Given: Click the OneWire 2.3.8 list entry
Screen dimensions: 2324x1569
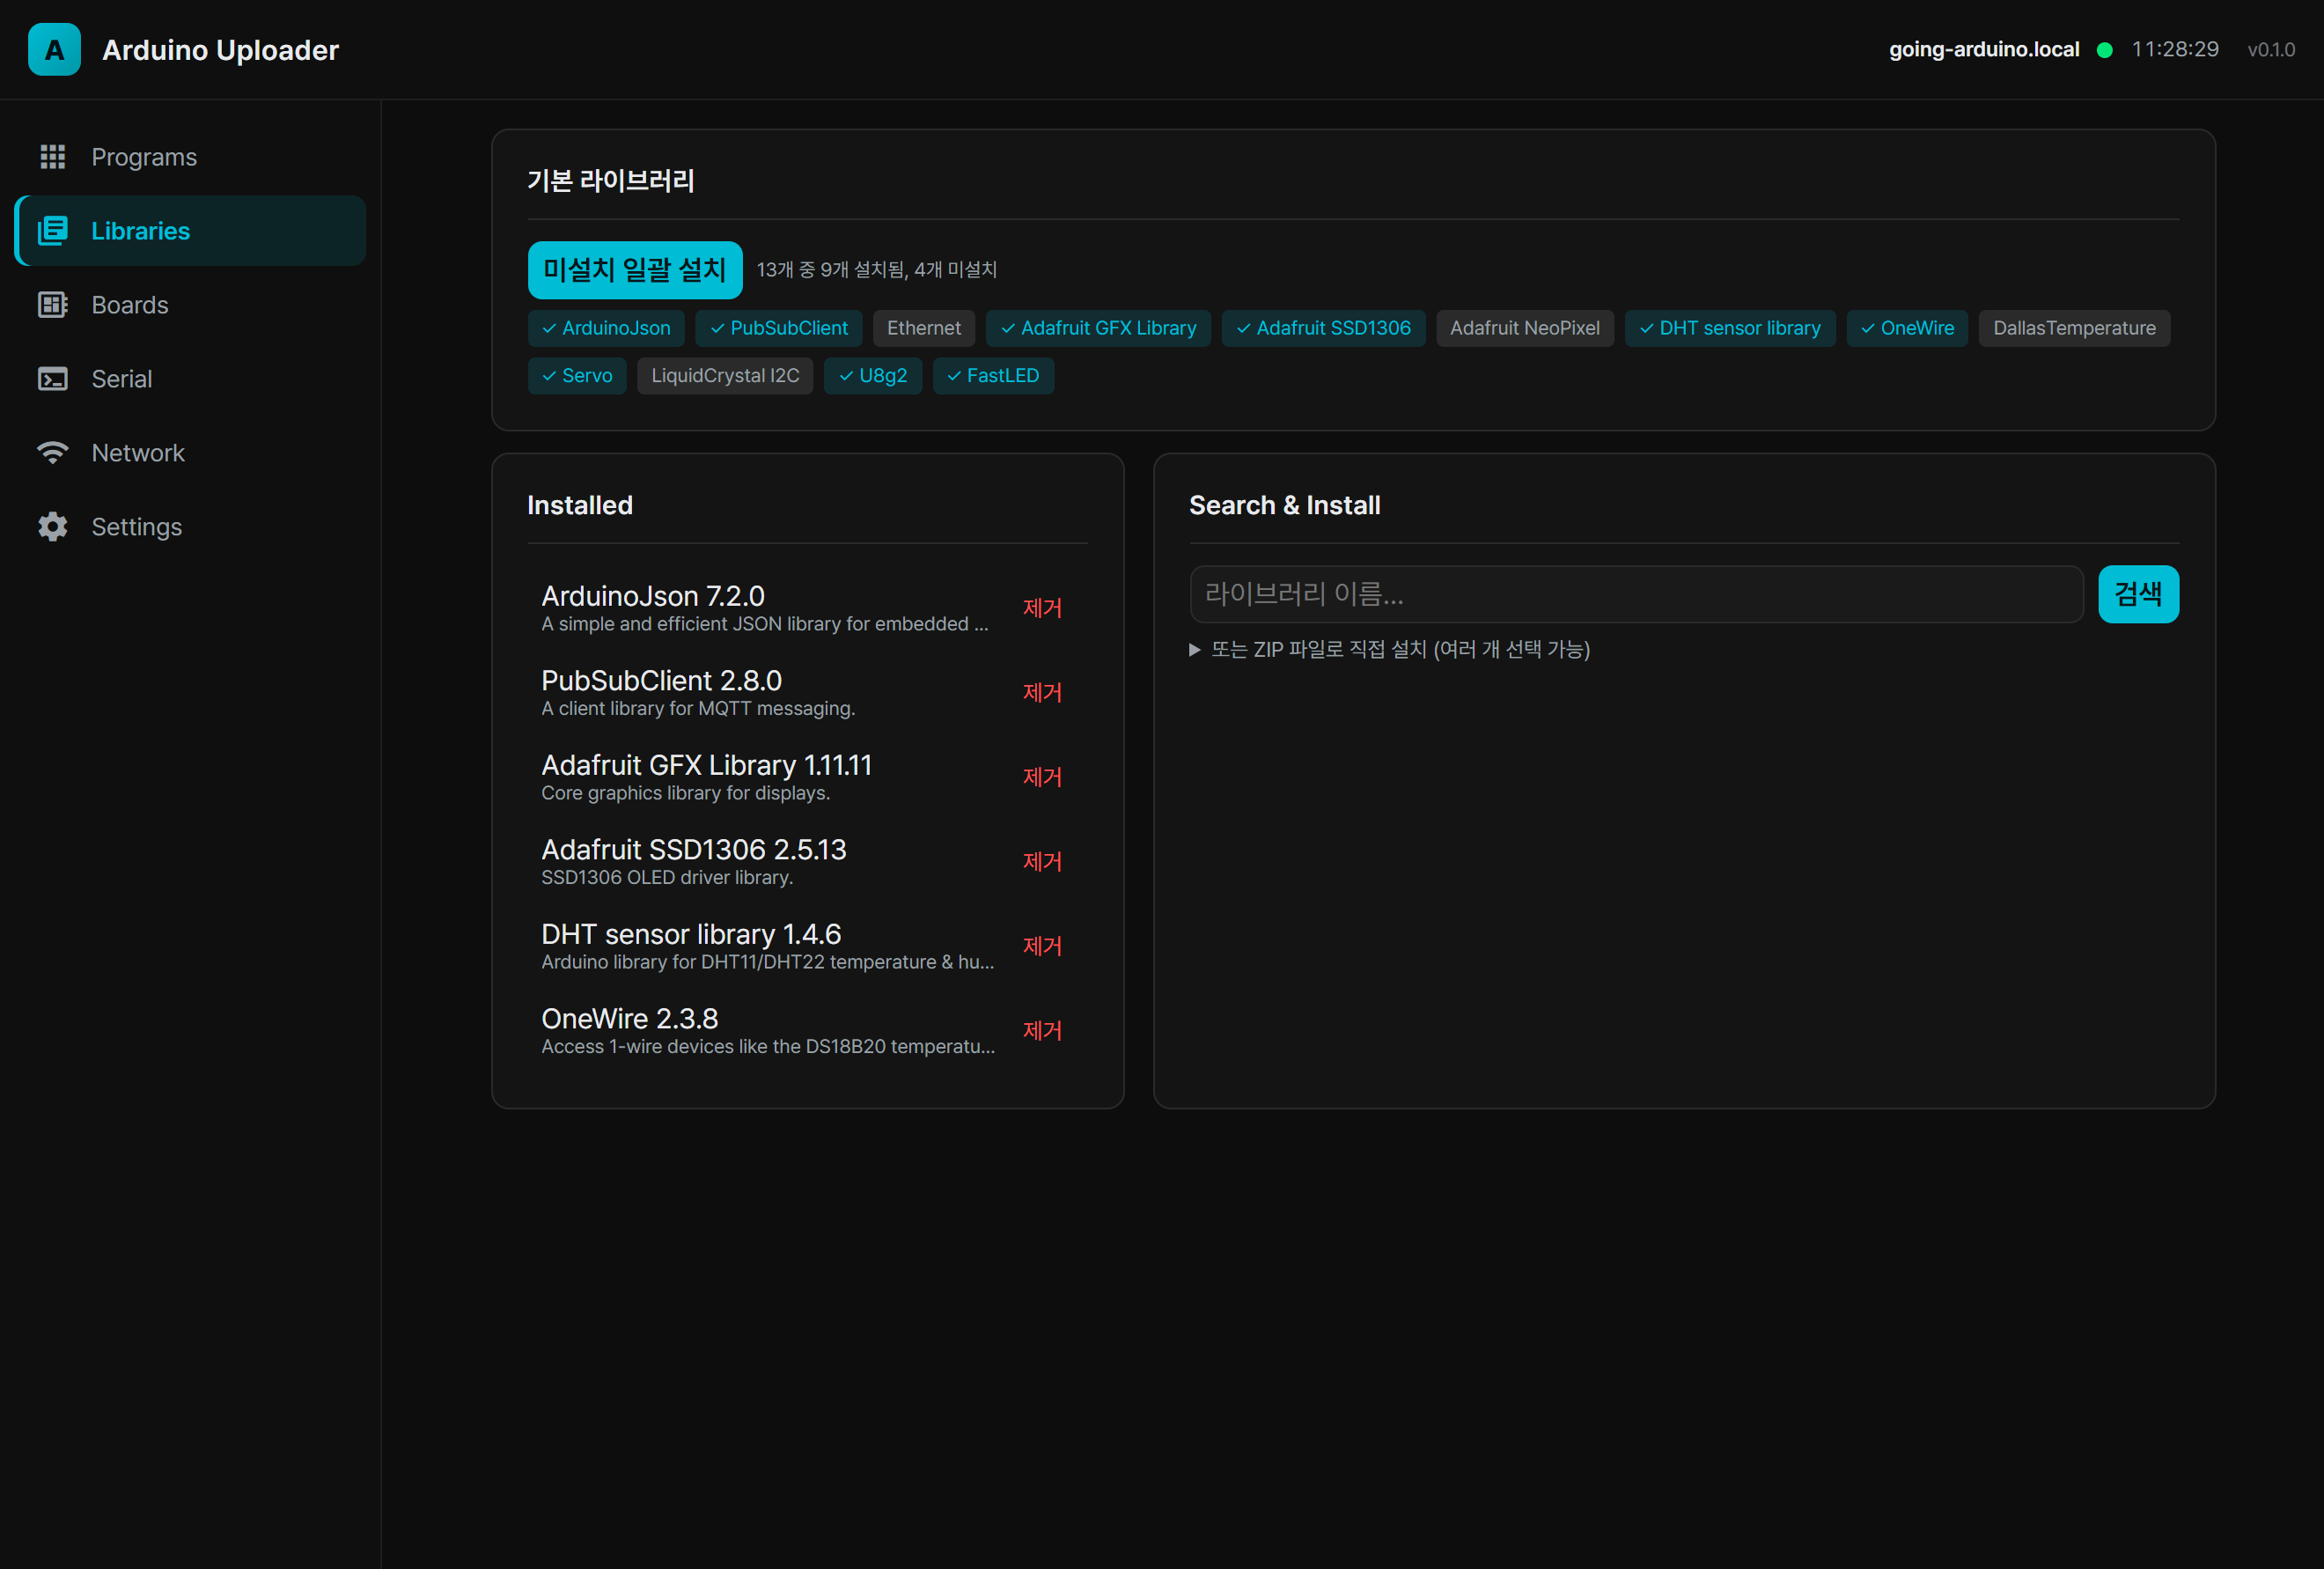Looking at the screenshot, I should coord(808,1030).
